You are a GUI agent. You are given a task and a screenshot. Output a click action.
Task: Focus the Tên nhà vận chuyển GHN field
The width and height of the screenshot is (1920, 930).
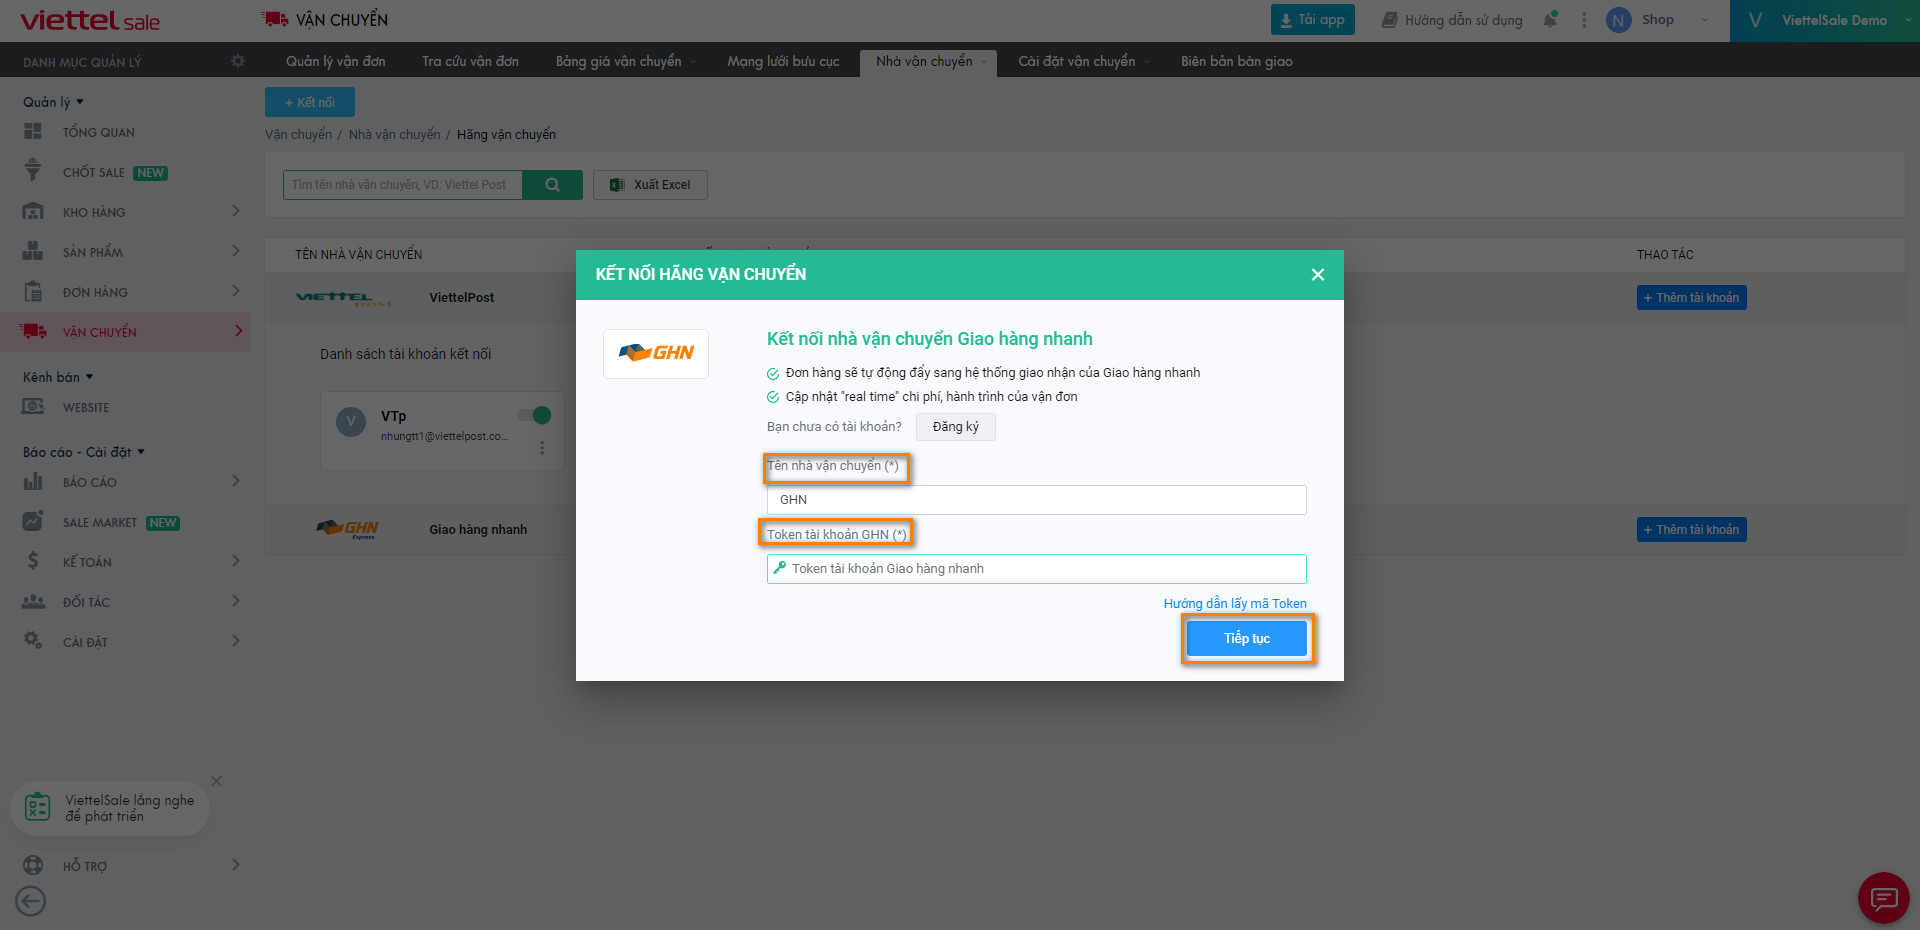[1036, 500]
